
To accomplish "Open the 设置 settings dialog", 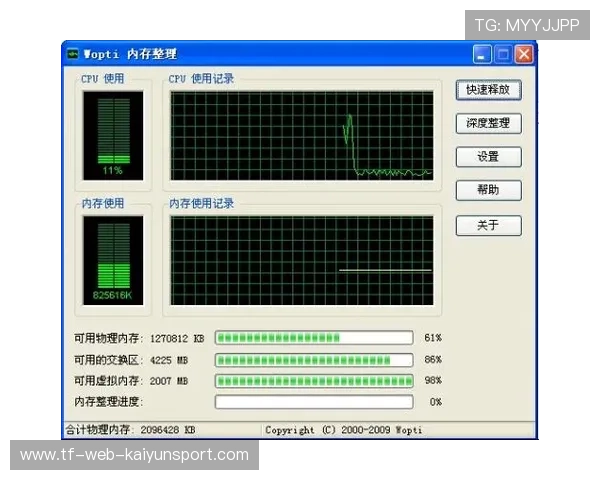I will [x=488, y=157].
